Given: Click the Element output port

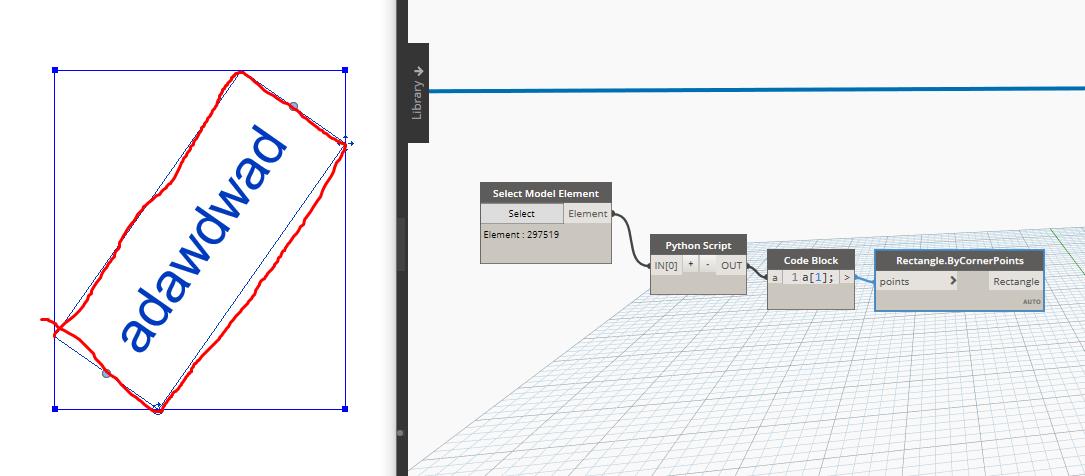Looking at the screenshot, I should [x=587, y=214].
